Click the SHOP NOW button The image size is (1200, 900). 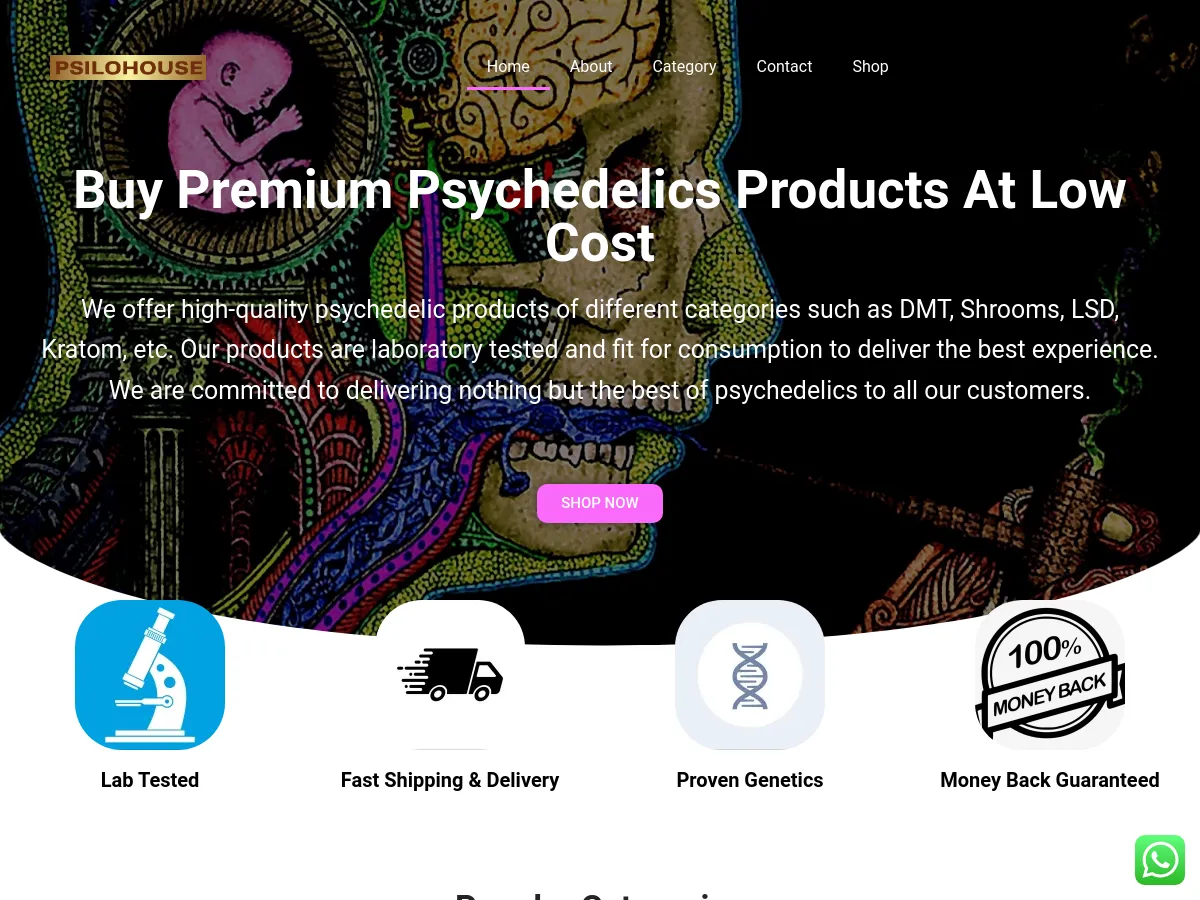coord(600,503)
